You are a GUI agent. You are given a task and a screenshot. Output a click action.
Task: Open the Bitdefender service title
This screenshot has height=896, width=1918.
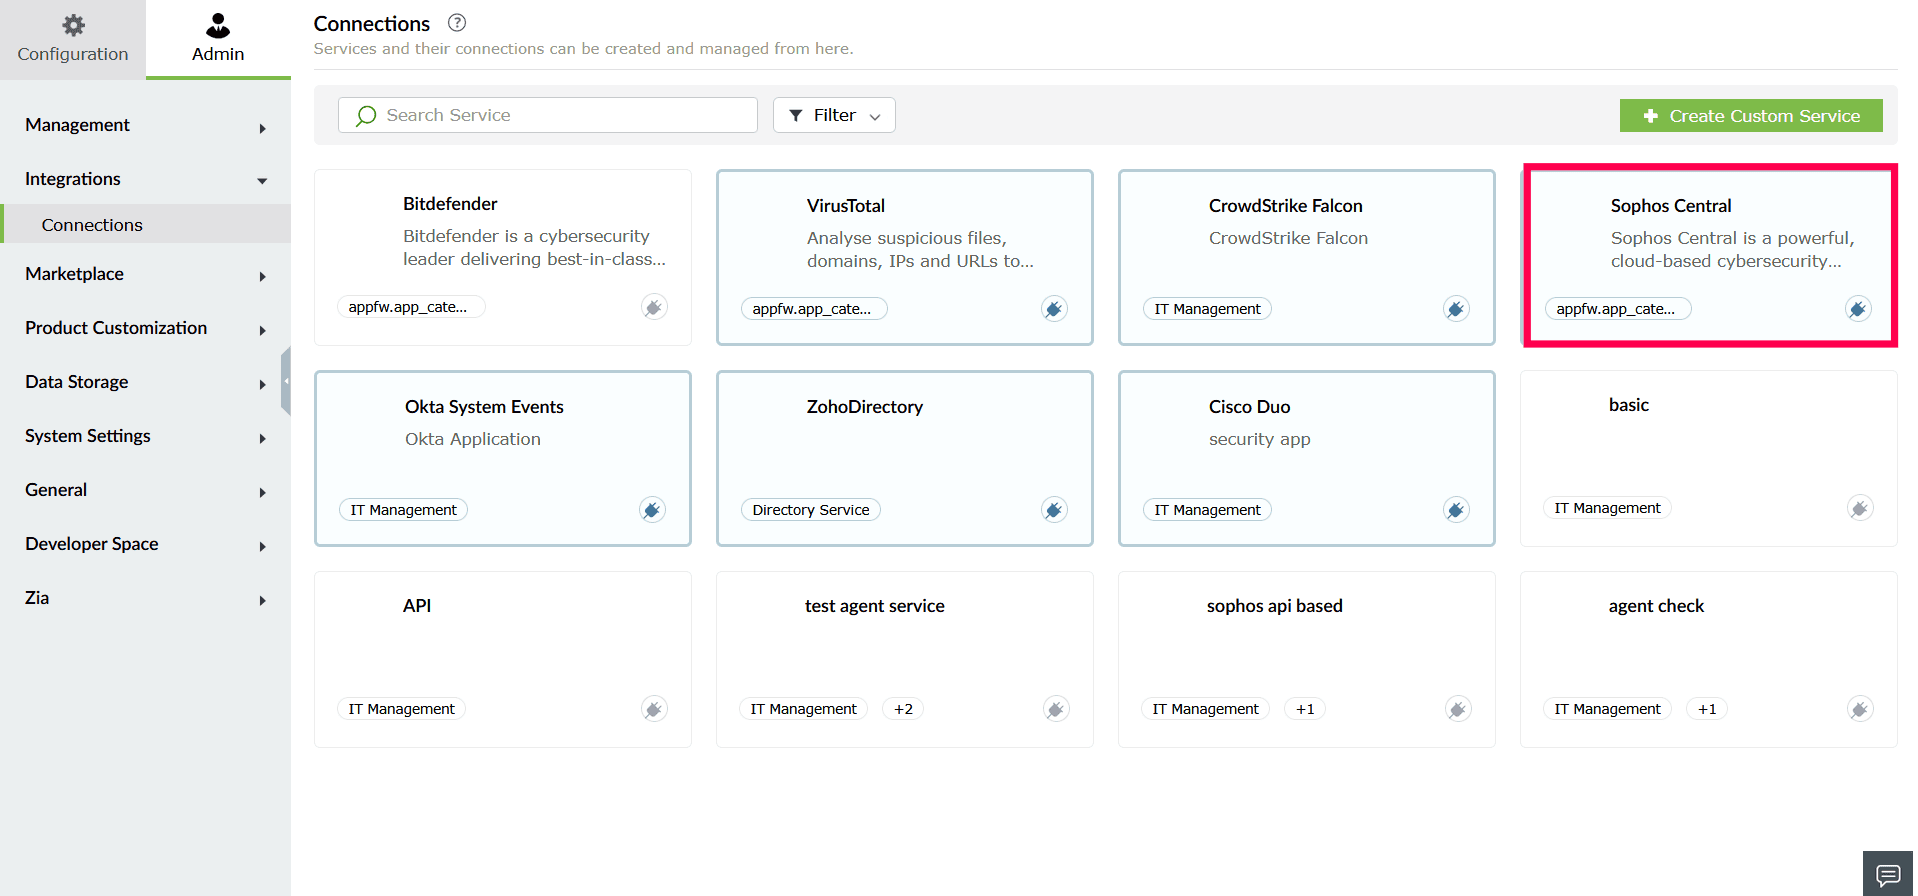[x=450, y=204]
